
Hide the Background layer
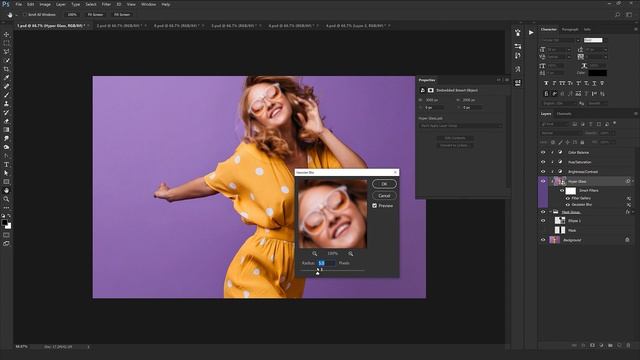coord(543,240)
